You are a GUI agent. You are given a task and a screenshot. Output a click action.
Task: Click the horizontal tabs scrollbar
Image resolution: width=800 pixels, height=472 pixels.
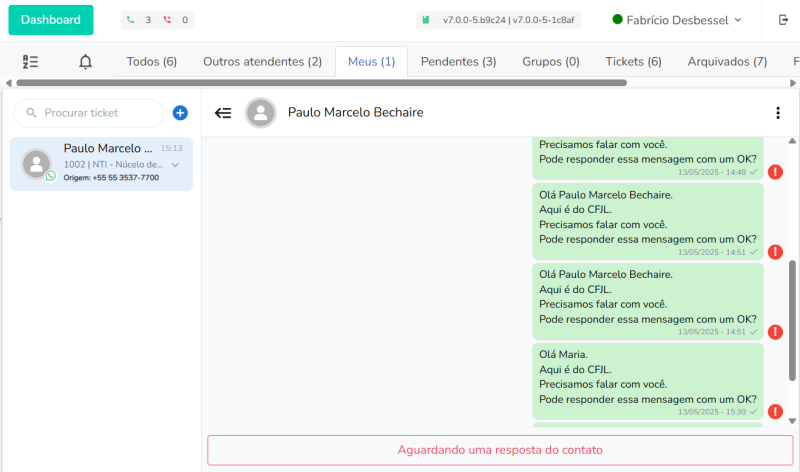320,83
